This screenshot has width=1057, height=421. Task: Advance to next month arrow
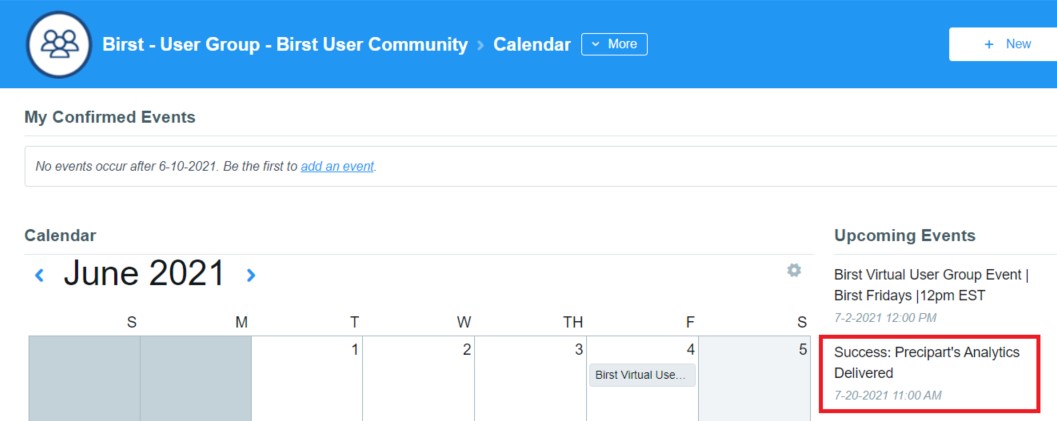[251, 275]
